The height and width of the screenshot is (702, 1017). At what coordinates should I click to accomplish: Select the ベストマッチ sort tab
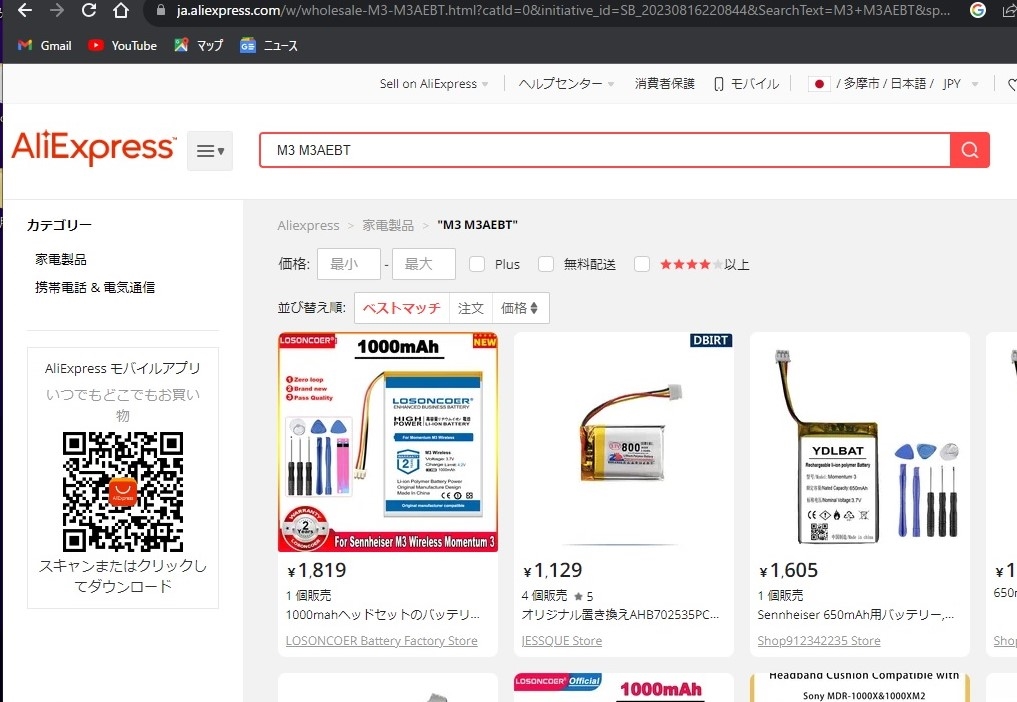[x=401, y=308]
